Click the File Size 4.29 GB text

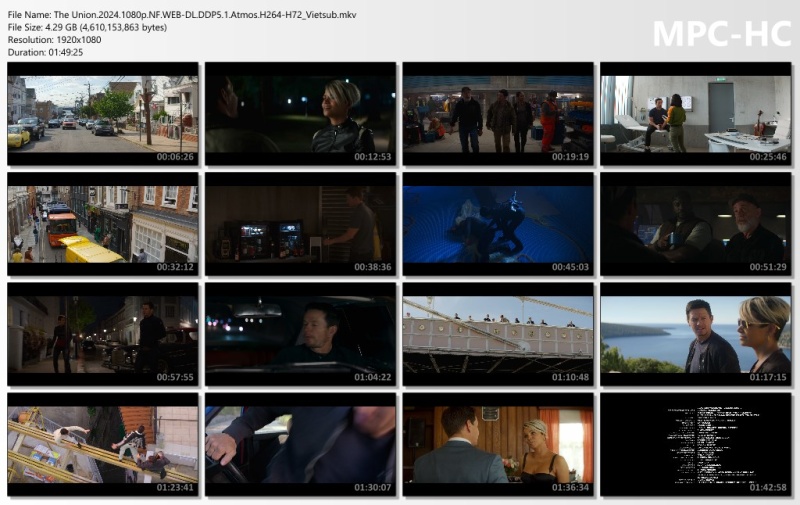87,28
